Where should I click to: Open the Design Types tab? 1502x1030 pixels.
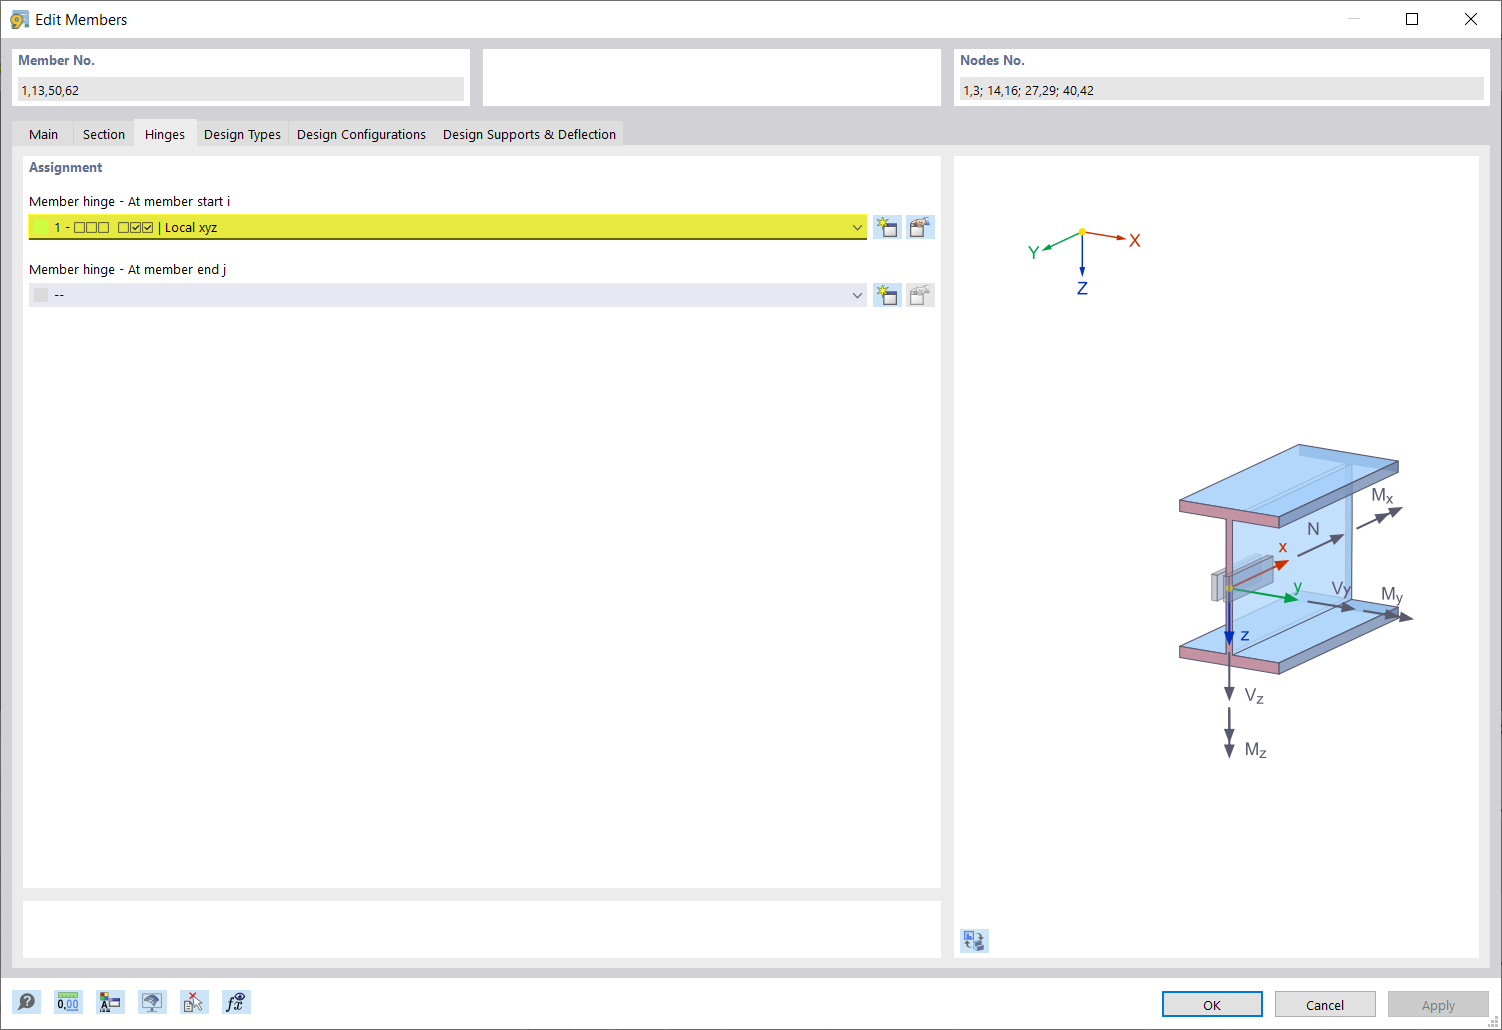(x=242, y=134)
